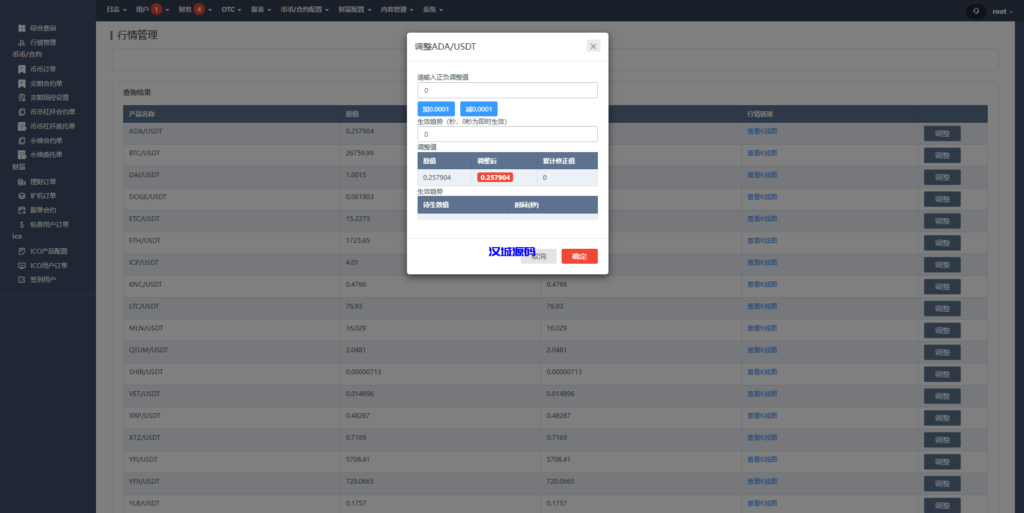Click the 私募用户订单 dollar icon
The width and height of the screenshot is (1024, 513).
22,225
